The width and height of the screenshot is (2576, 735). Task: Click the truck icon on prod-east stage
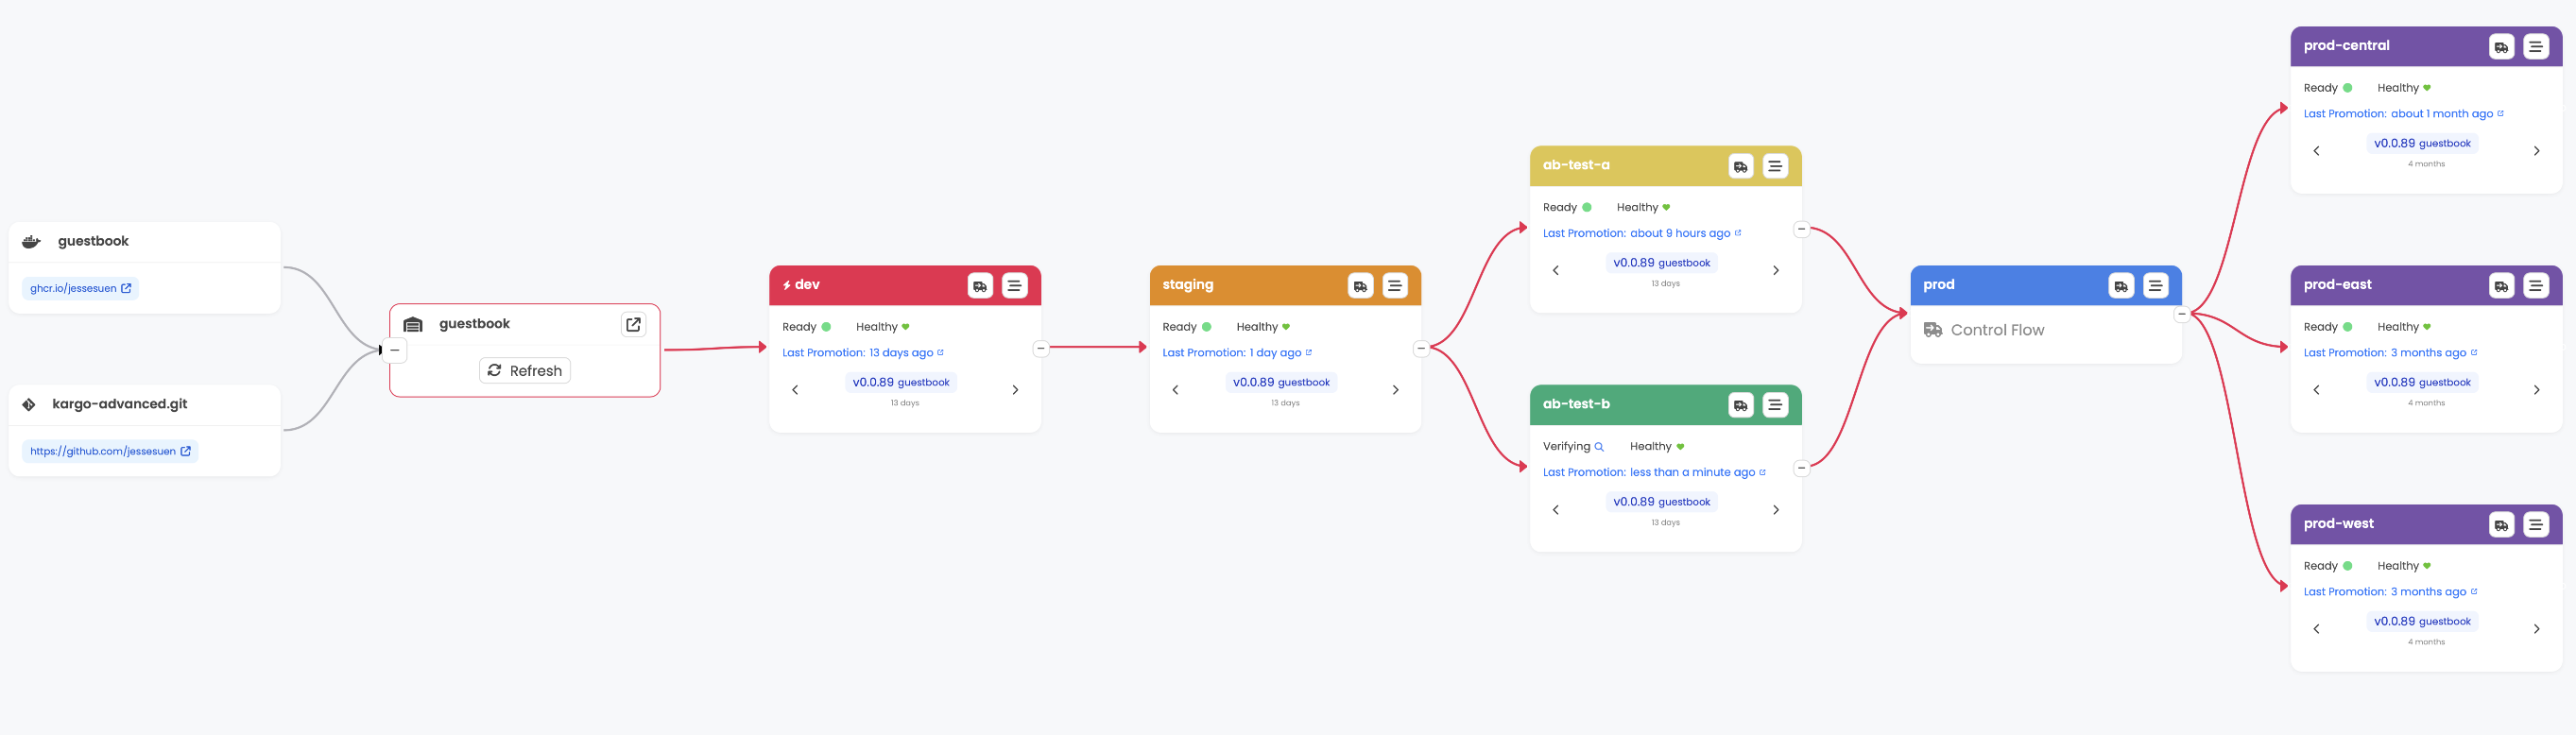click(x=2500, y=286)
